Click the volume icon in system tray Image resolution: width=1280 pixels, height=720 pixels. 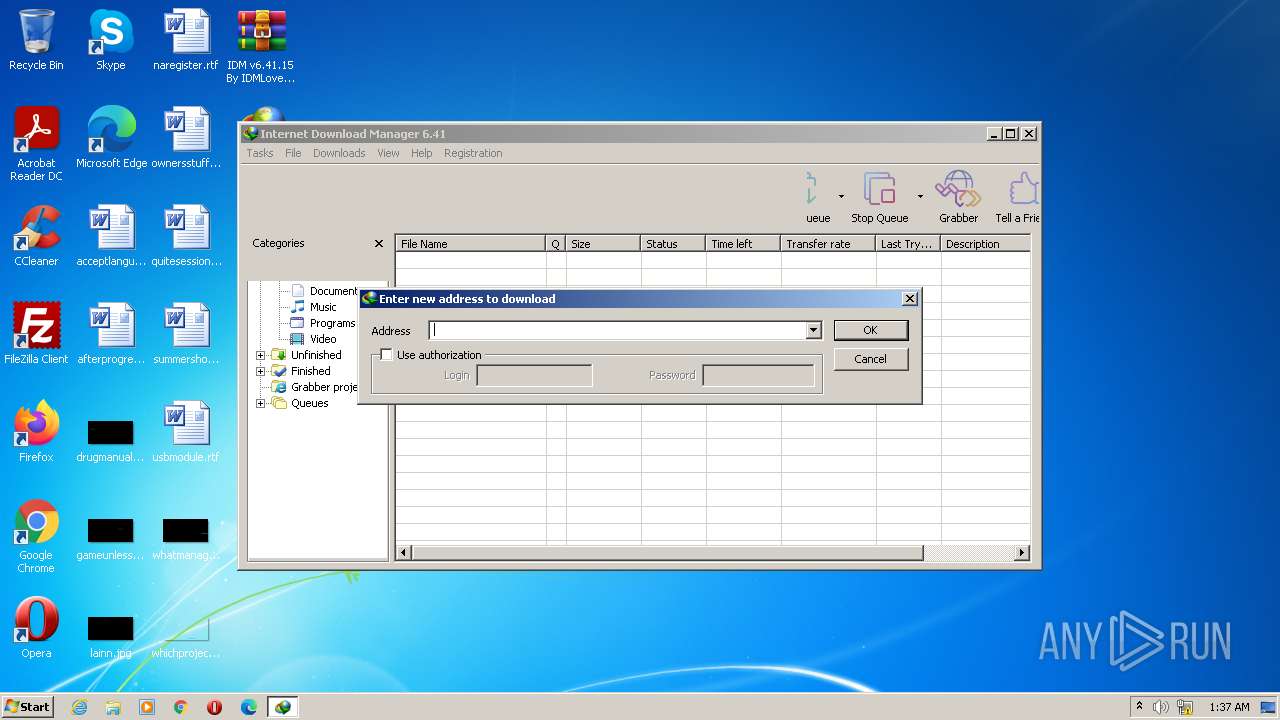pyautogui.click(x=1161, y=707)
